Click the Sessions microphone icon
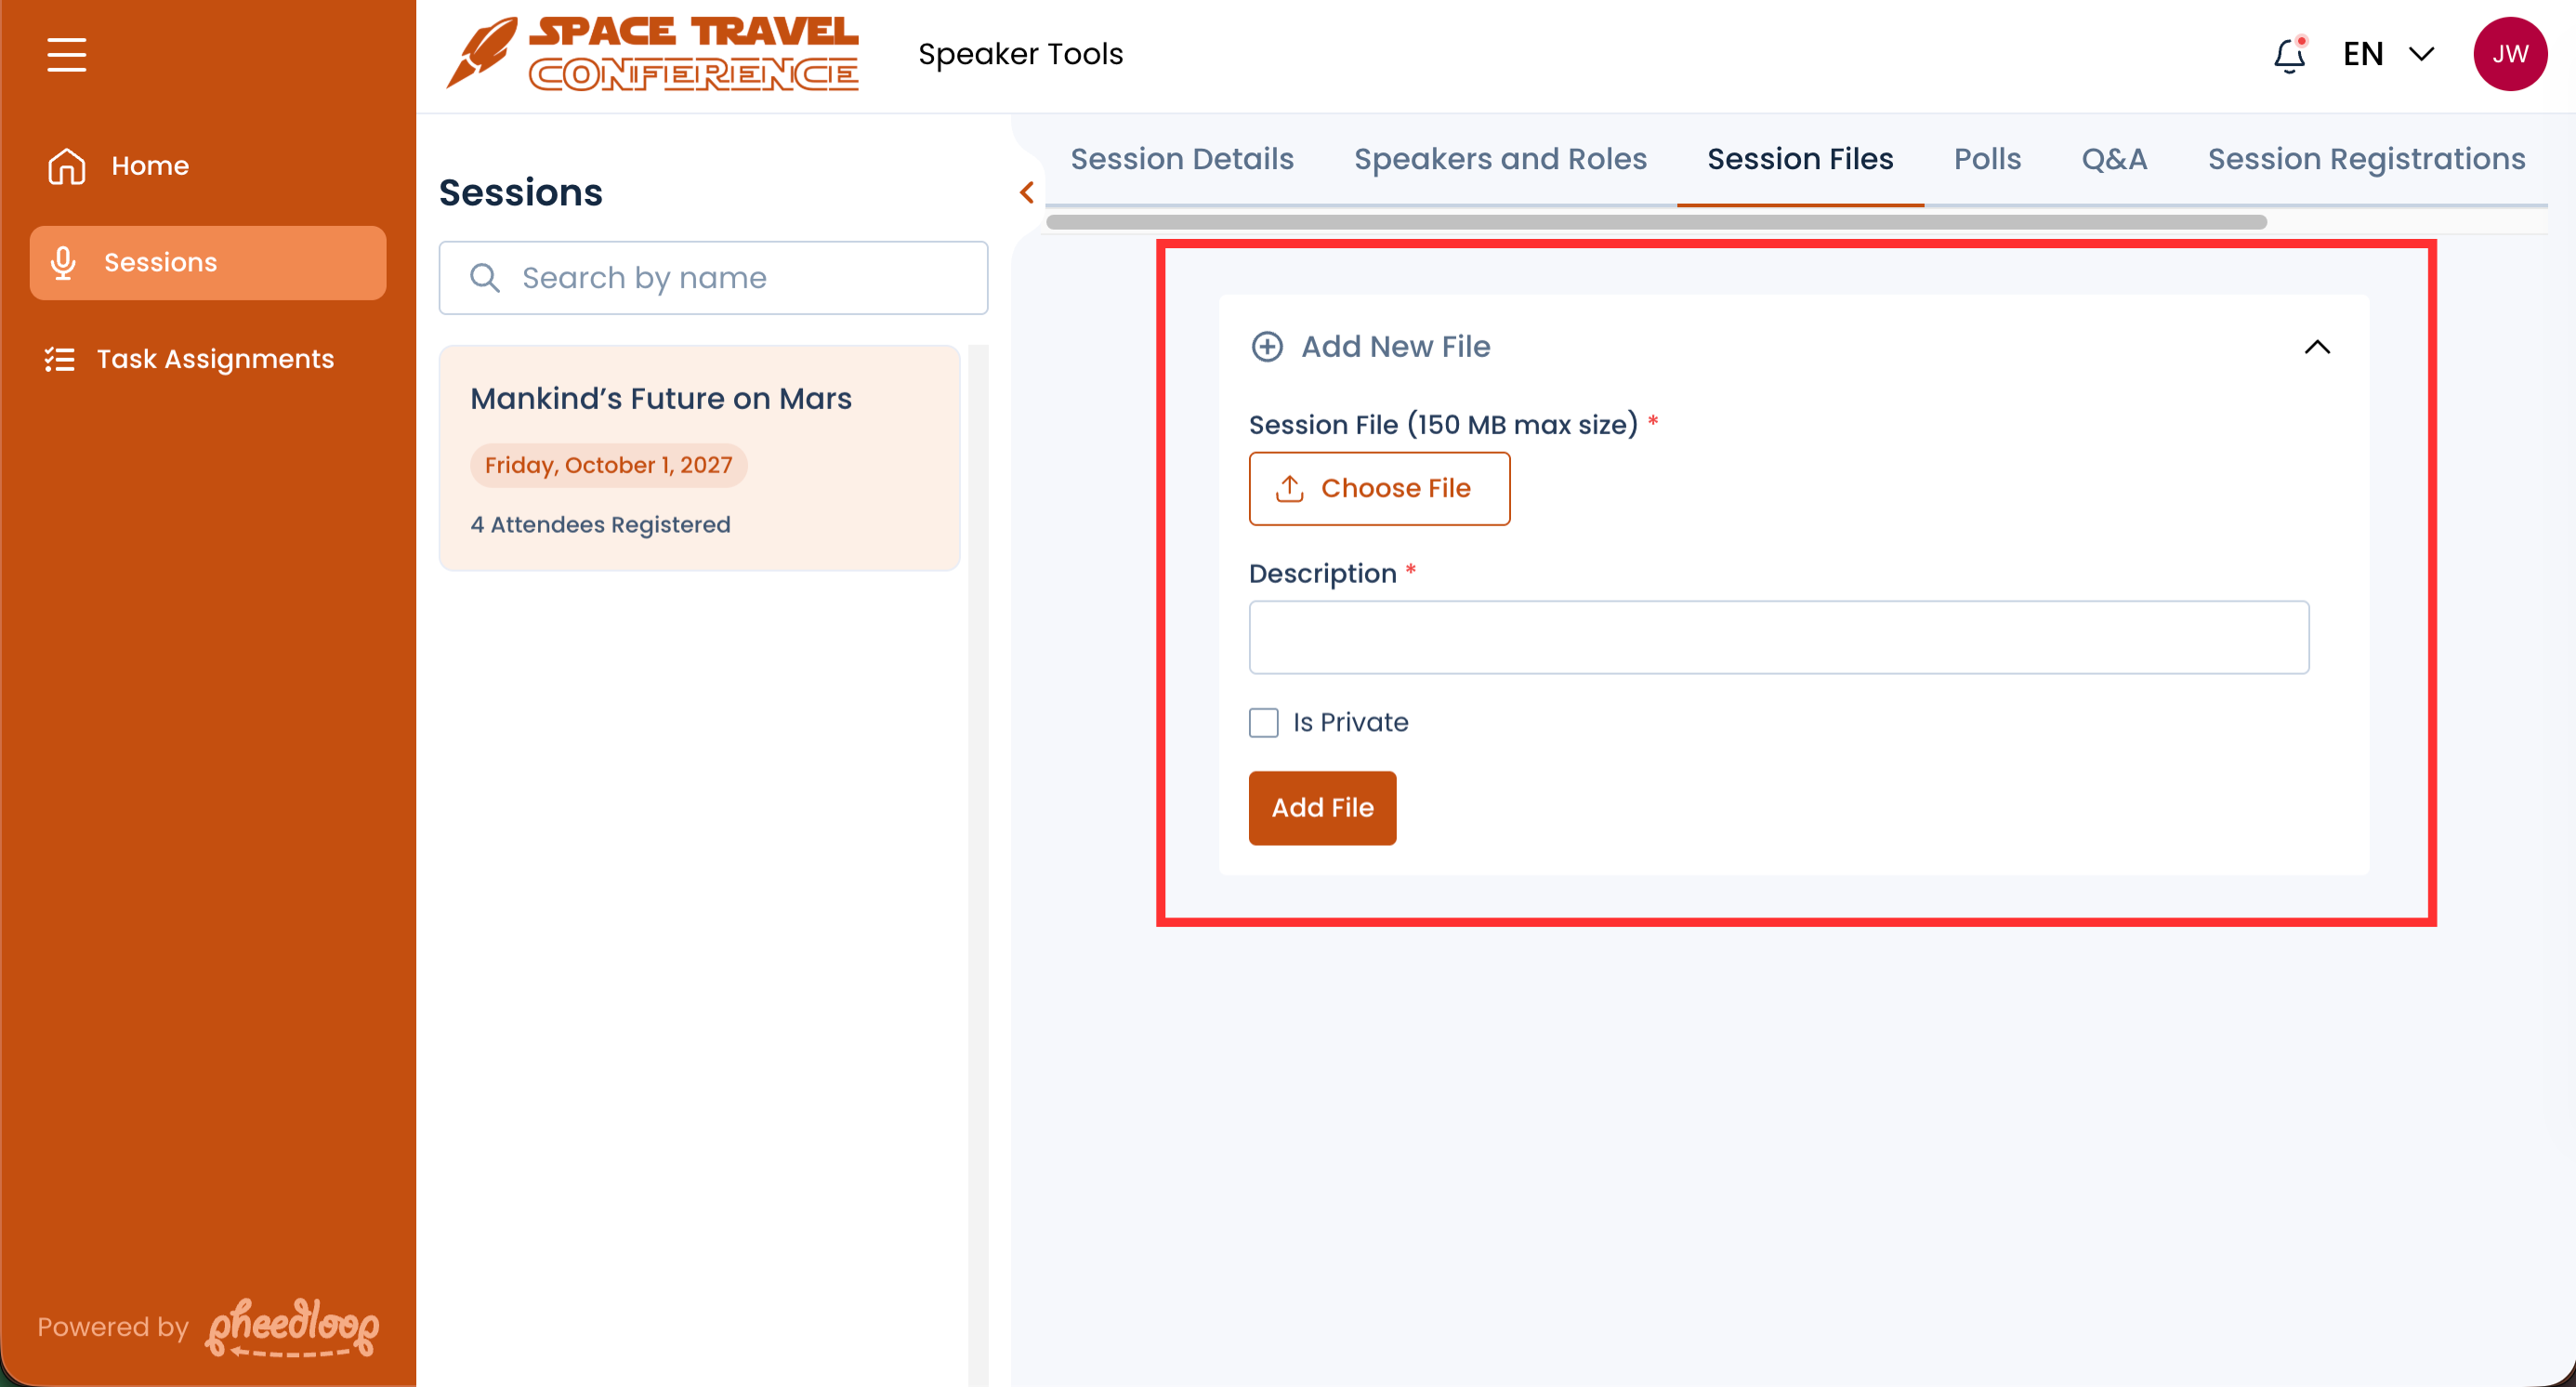The height and width of the screenshot is (1387, 2576). click(x=63, y=262)
